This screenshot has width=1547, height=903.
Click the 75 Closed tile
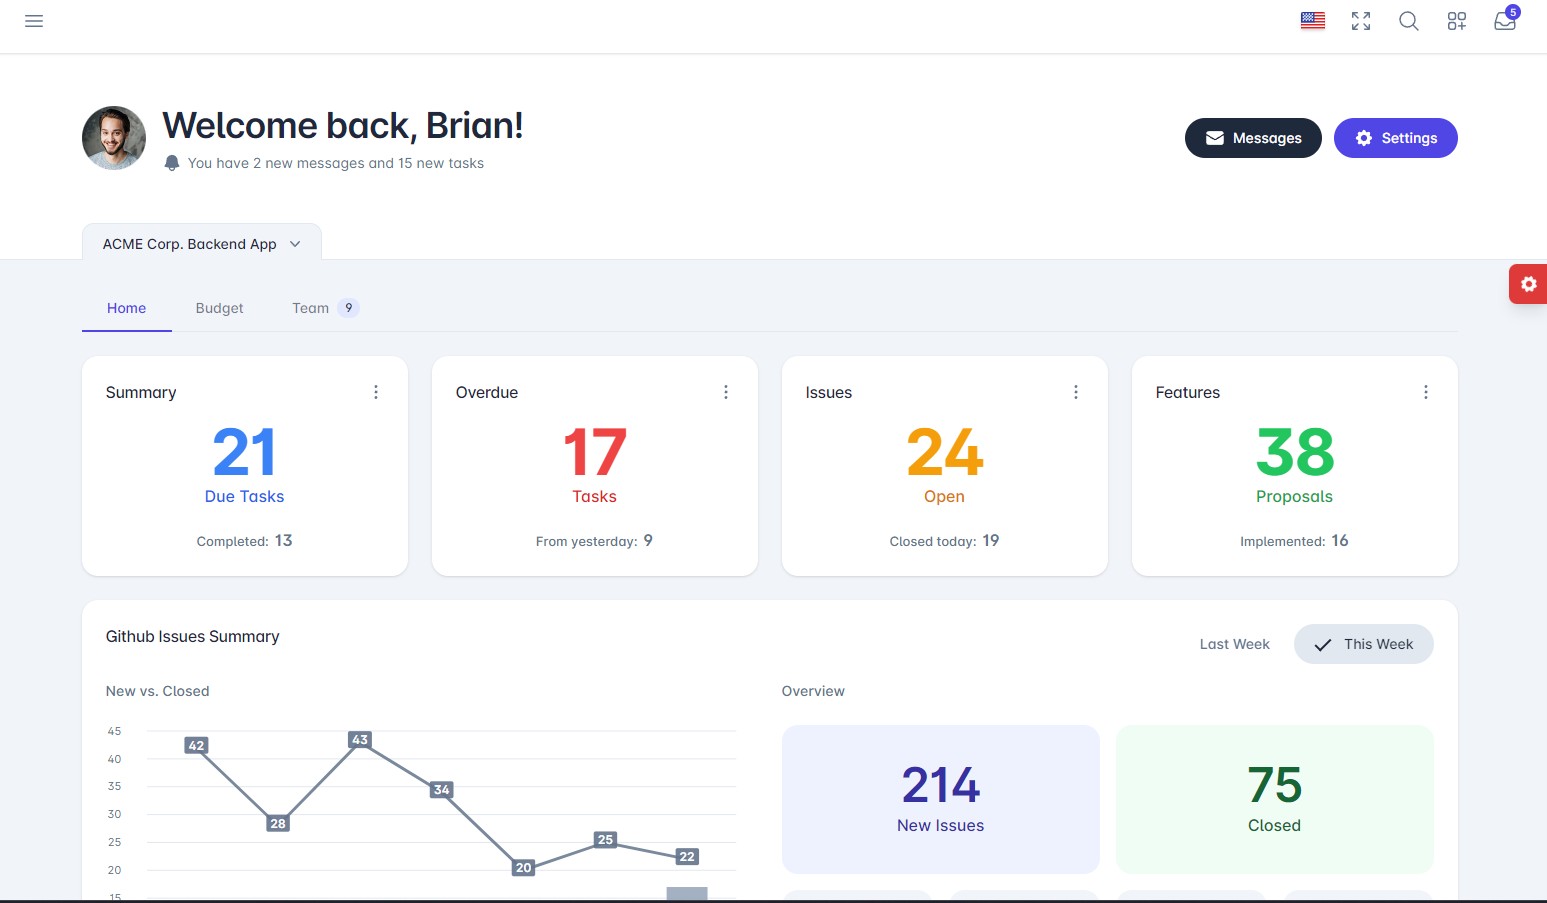tap(1275, 799)
